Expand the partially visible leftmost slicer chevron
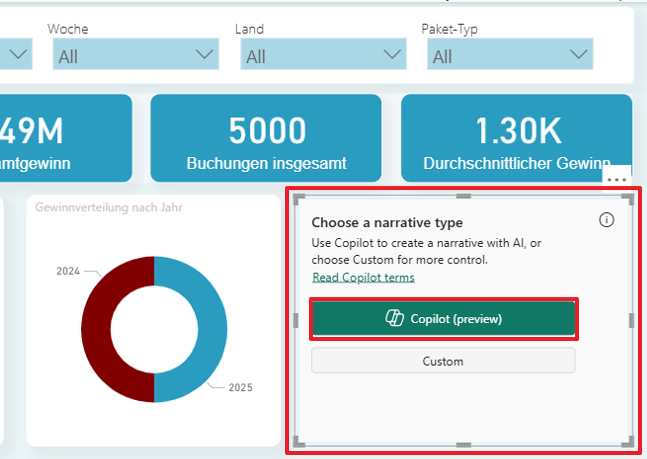Viewport: 647px width, 459px height. coord(18,54)
